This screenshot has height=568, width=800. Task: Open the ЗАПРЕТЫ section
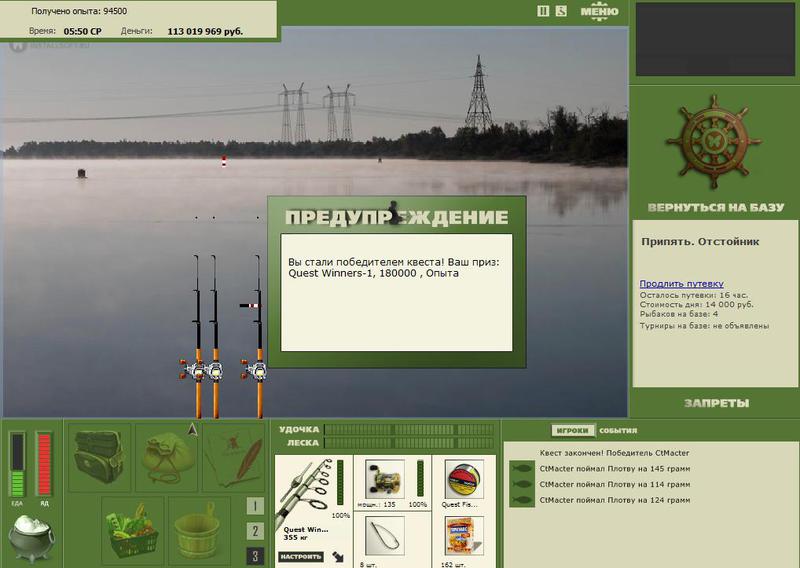point(716,403)
